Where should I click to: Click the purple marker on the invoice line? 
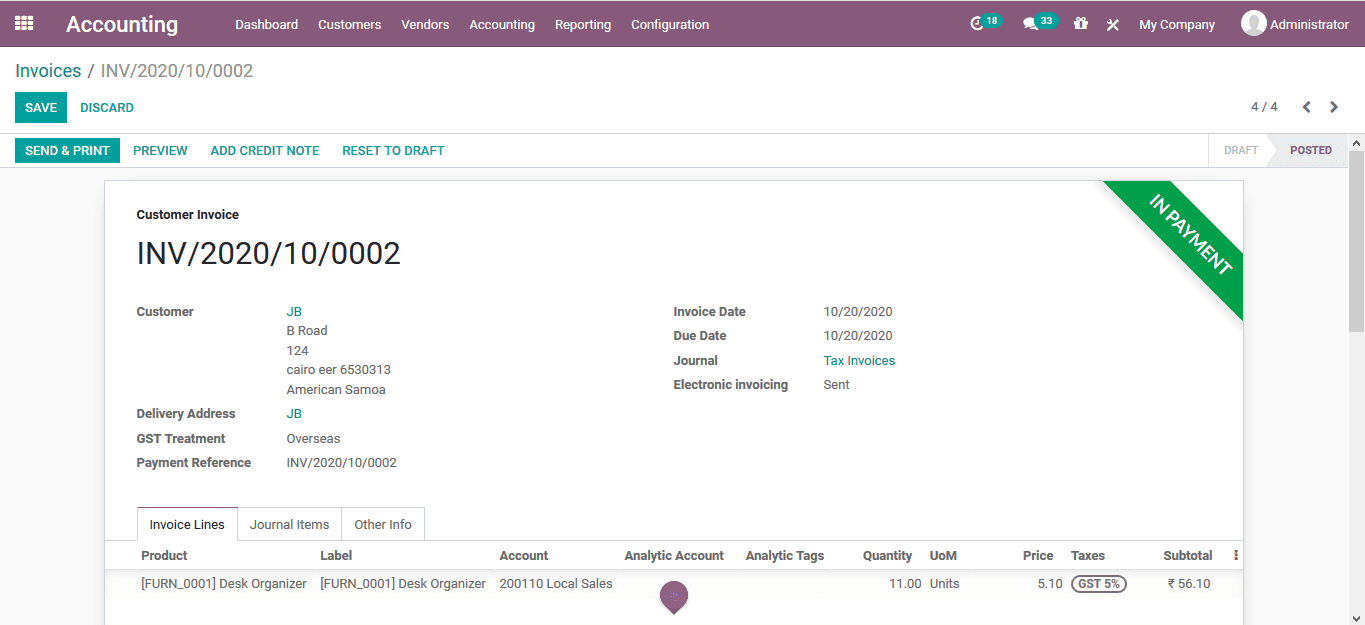[x=673, y=597]
